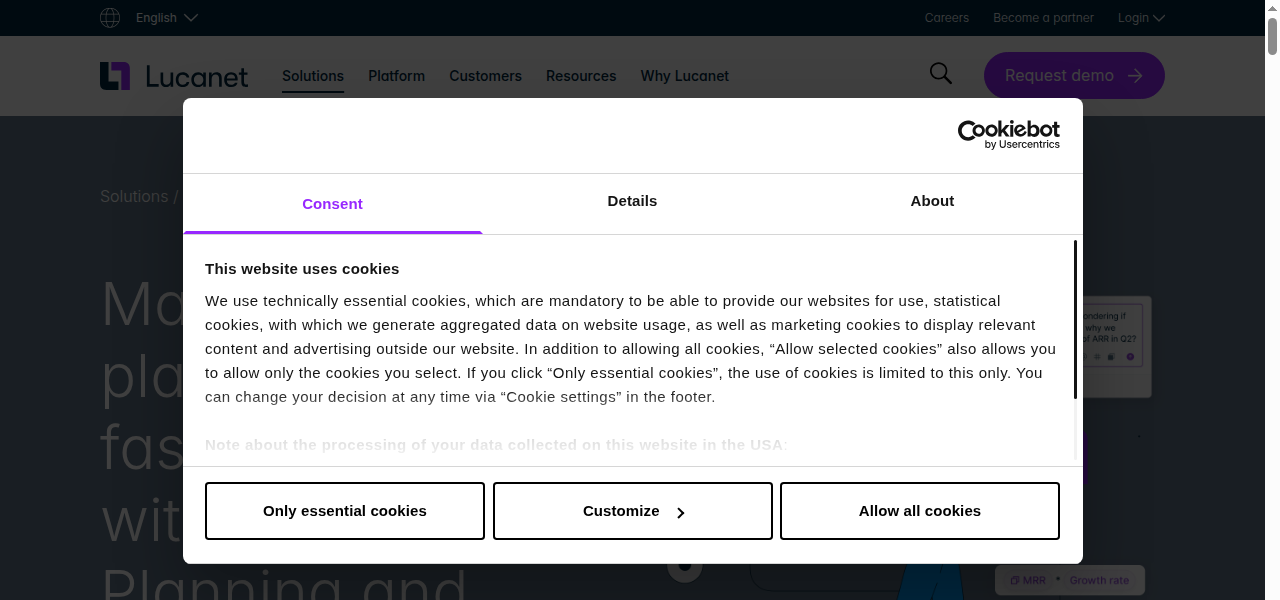Switch to the Details tab
1280x600 pixels.
pos(632,201)
